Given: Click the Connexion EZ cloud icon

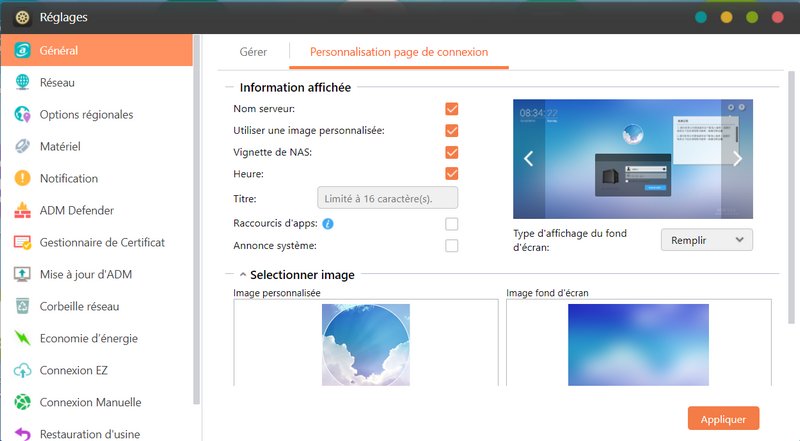Looking at the screenshot, I should (x=22, y=370).
